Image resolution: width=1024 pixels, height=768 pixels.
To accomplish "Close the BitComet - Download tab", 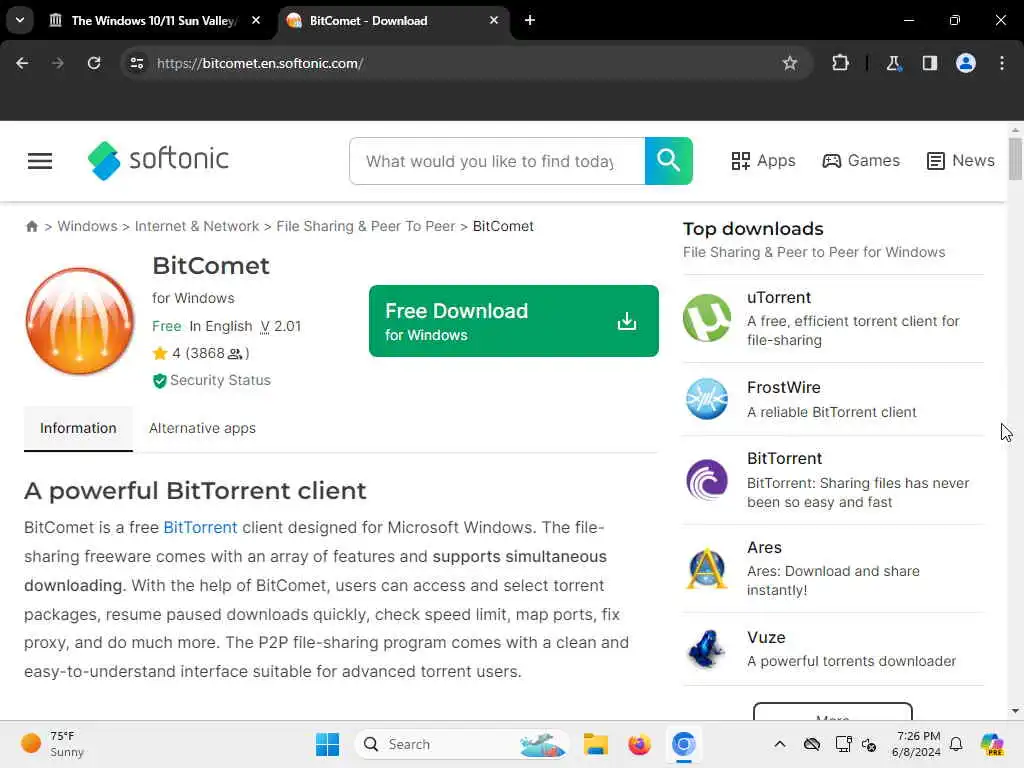I will (494, 20).
